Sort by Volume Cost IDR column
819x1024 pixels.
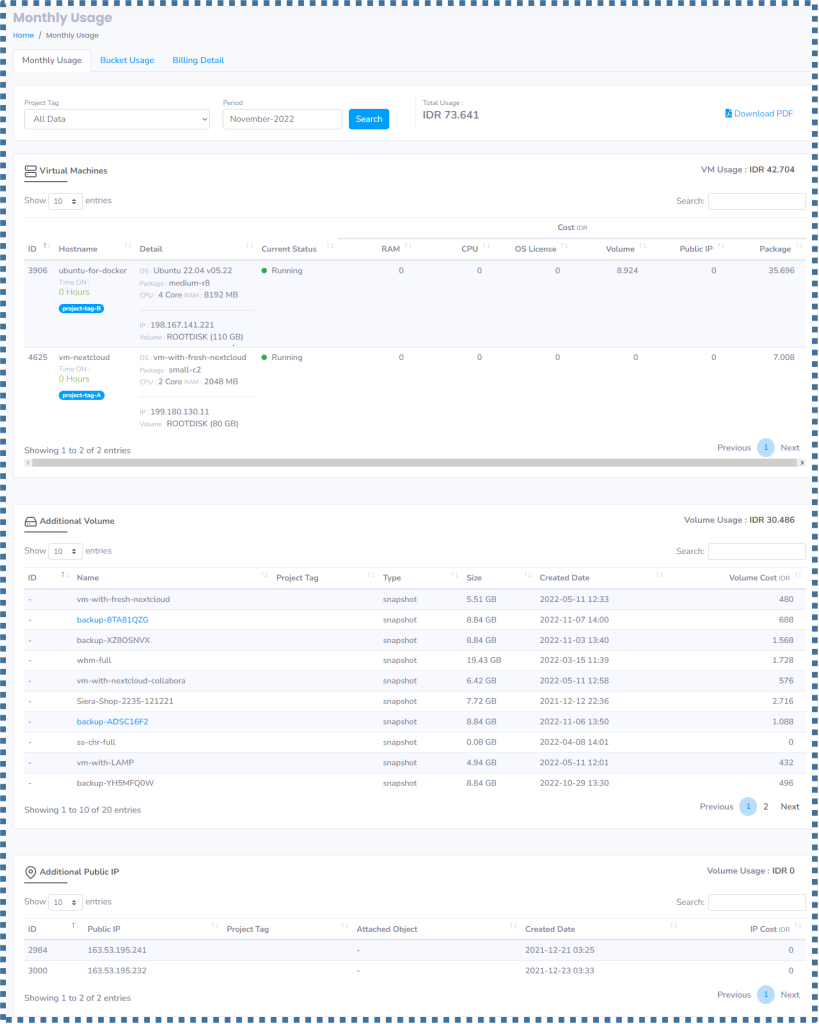tap(796, 577)
